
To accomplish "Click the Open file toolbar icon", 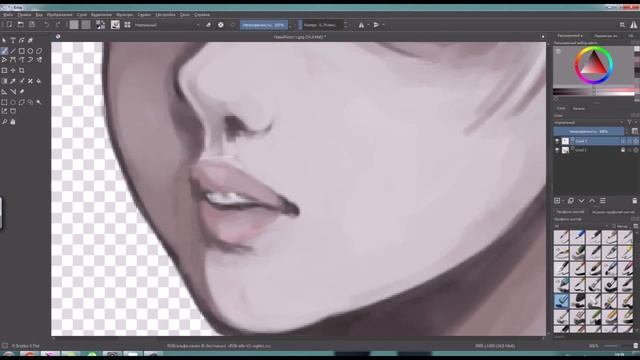I will [x=20, y=25].
